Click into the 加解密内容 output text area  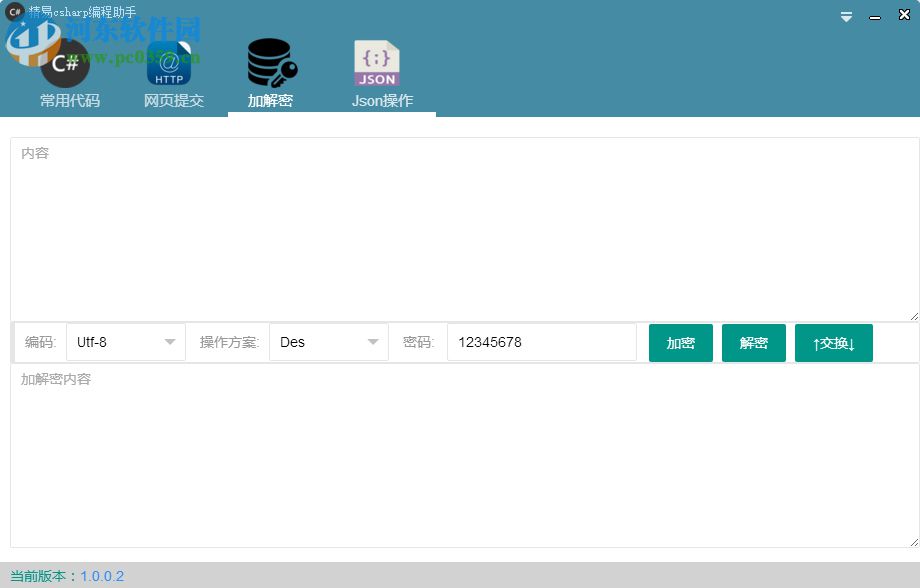[464, 456]
